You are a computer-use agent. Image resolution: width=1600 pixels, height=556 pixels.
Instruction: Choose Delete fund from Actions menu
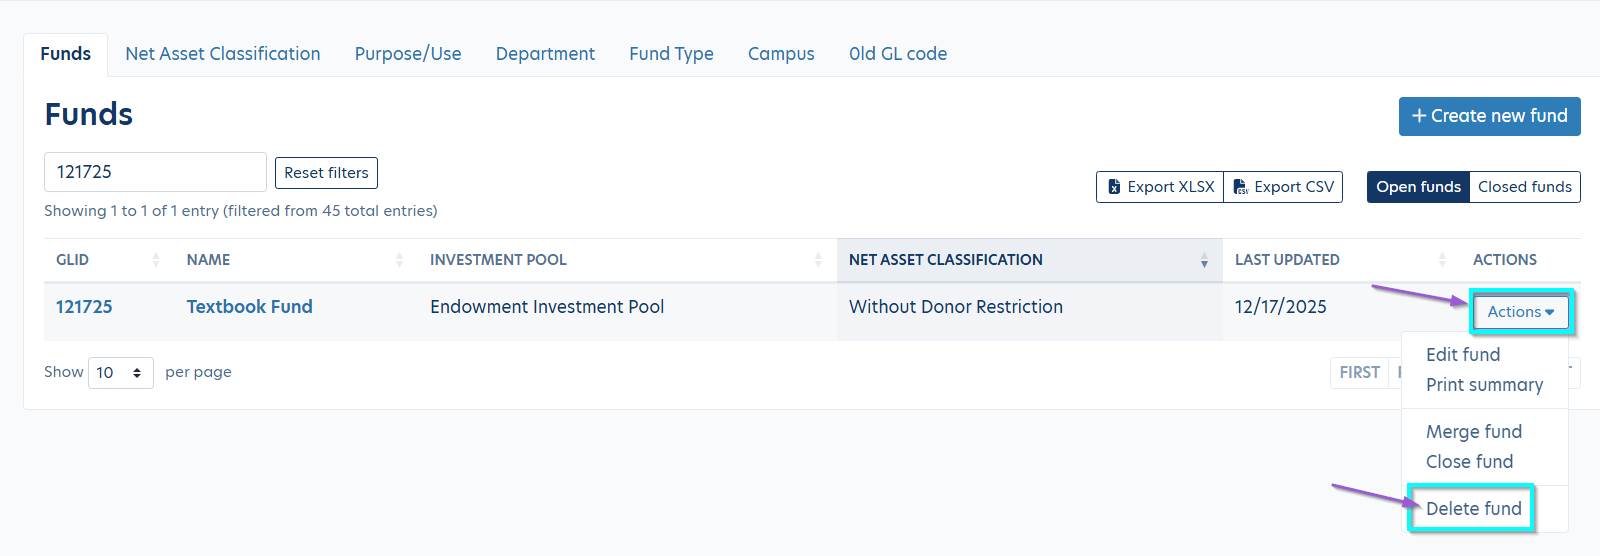[x=1473, y=509]
